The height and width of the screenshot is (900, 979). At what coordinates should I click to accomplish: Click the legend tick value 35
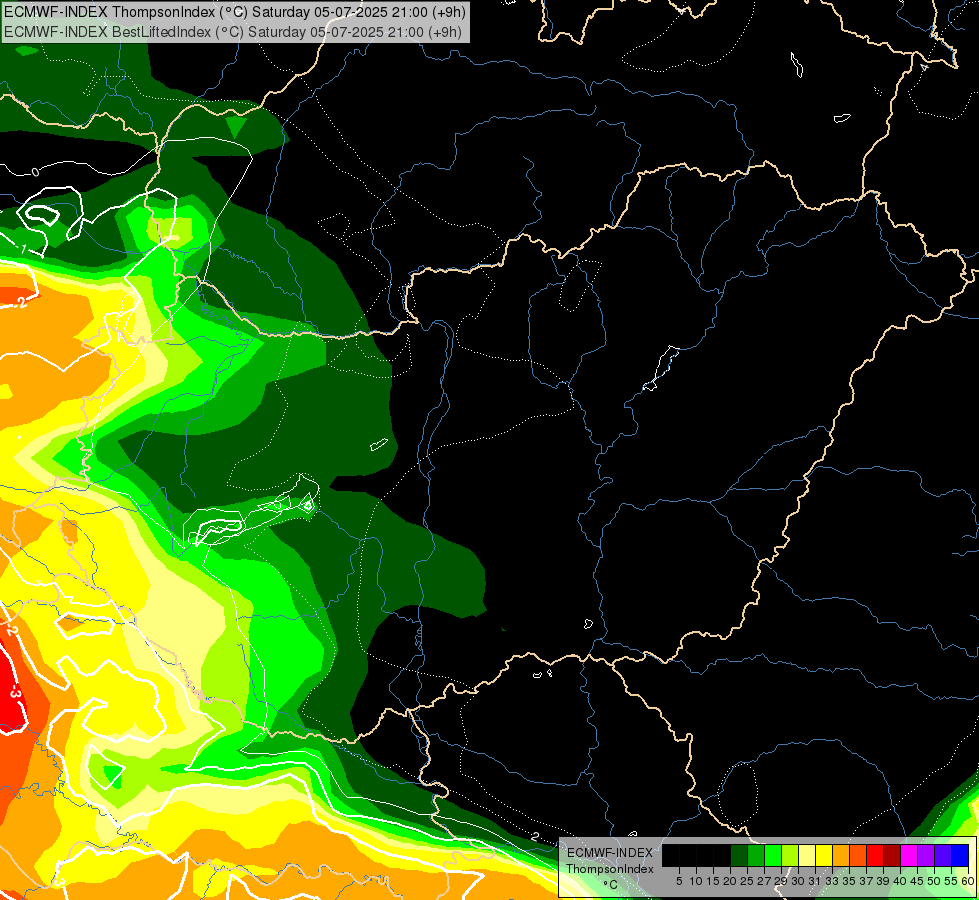[850, 881]
